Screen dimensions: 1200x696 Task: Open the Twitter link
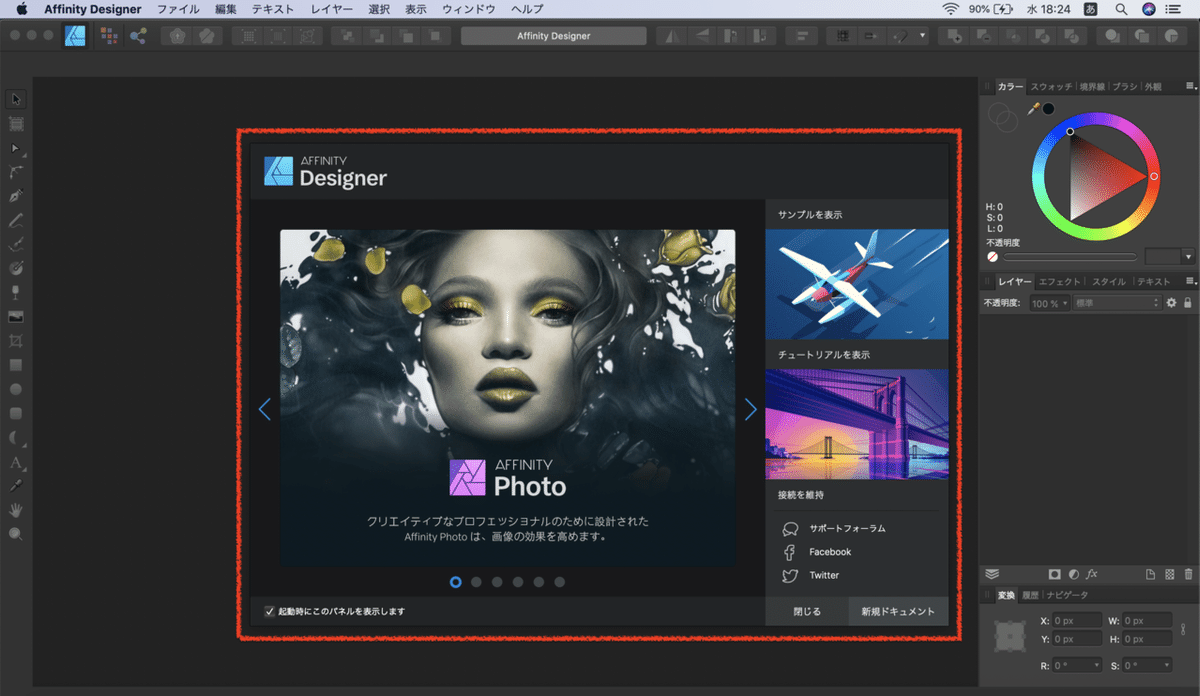824,575
